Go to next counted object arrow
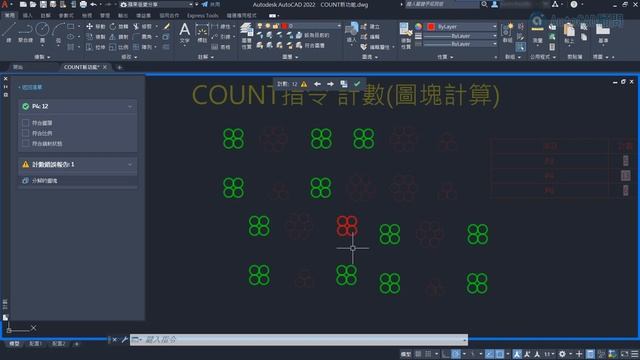Image resolution: width=640 pixels, height=360 pixels. 330,84
